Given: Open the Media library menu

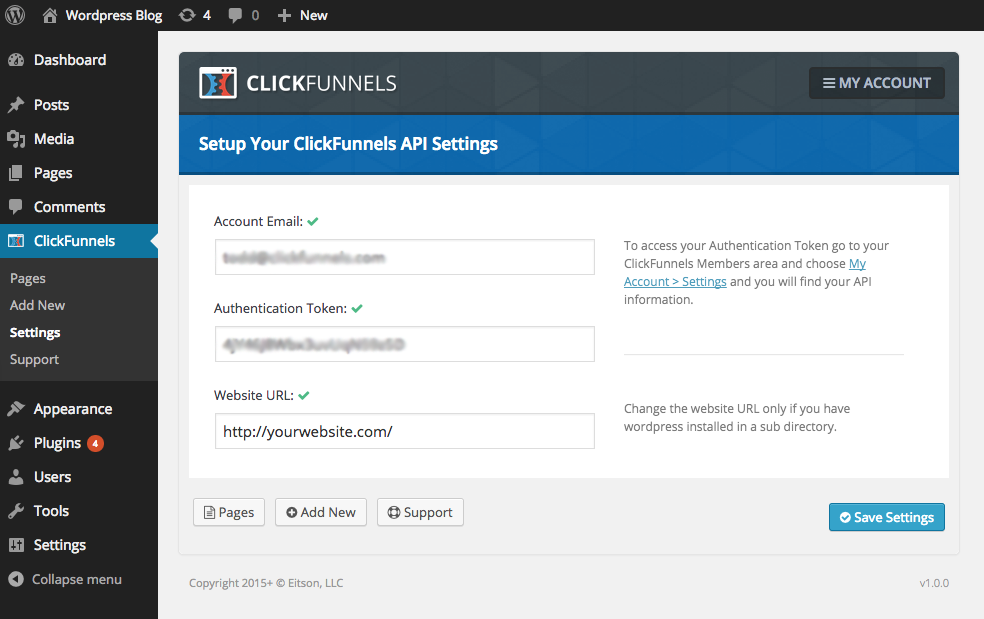Looking at the screenshot, I should (53, 139).
